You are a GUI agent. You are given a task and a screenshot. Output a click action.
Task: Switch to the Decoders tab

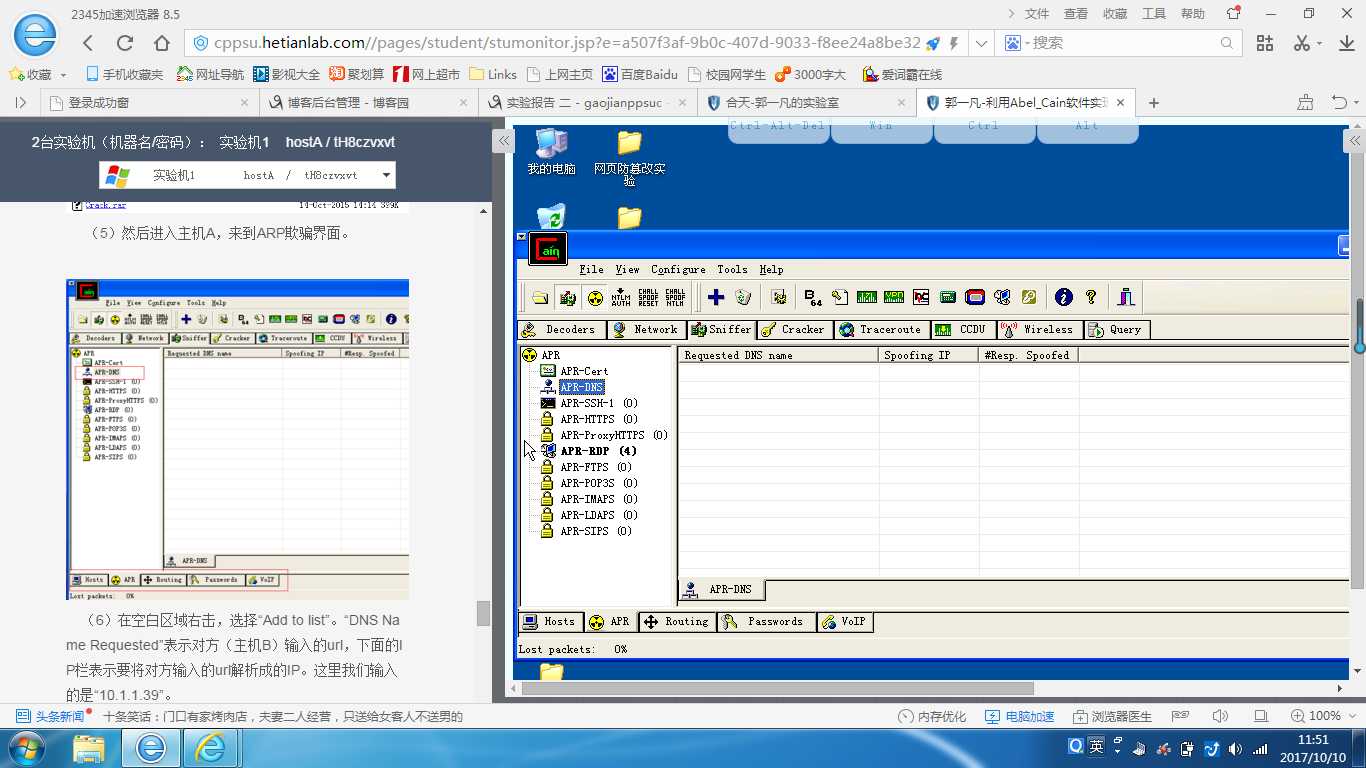pyautogui.click(x=560, y=329)
